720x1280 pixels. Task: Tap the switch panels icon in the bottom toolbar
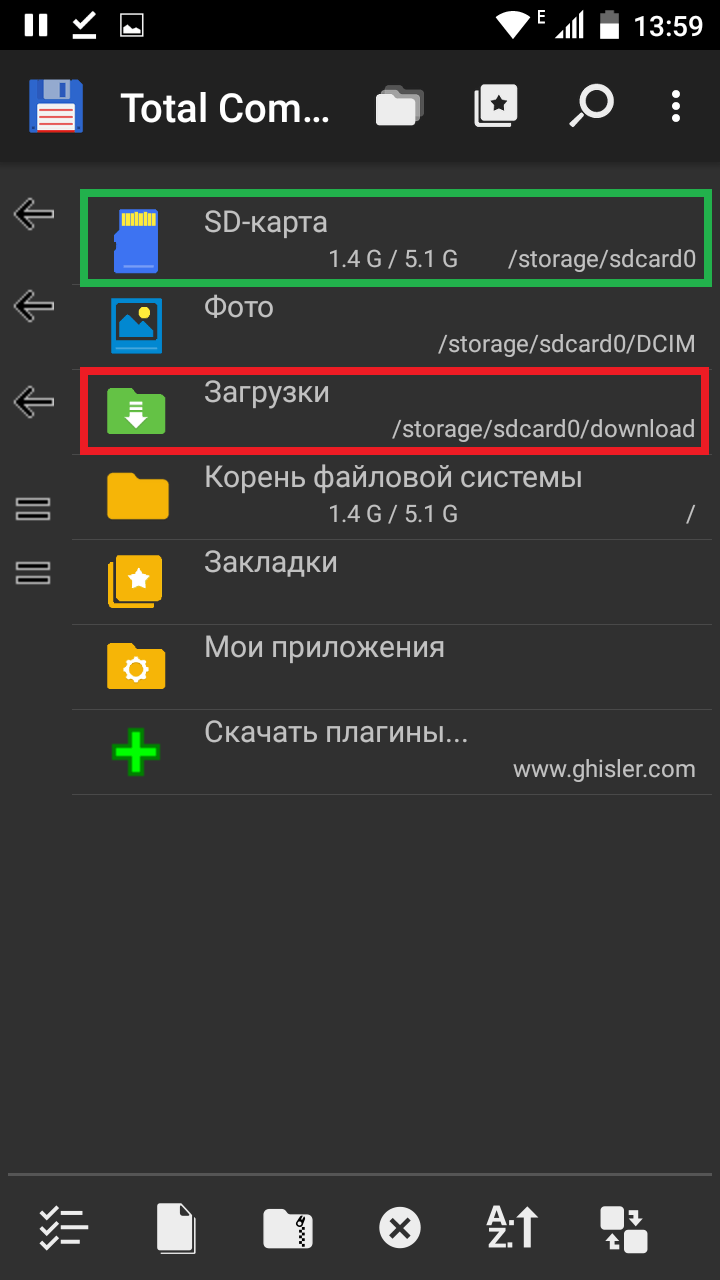click(x=624, y=1228)
